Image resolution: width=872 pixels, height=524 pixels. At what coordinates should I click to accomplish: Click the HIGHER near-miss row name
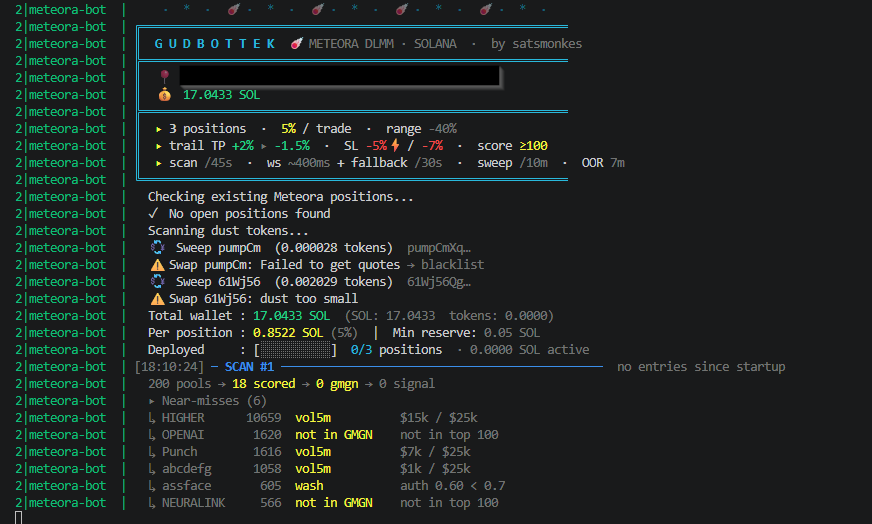click(183, 418)
